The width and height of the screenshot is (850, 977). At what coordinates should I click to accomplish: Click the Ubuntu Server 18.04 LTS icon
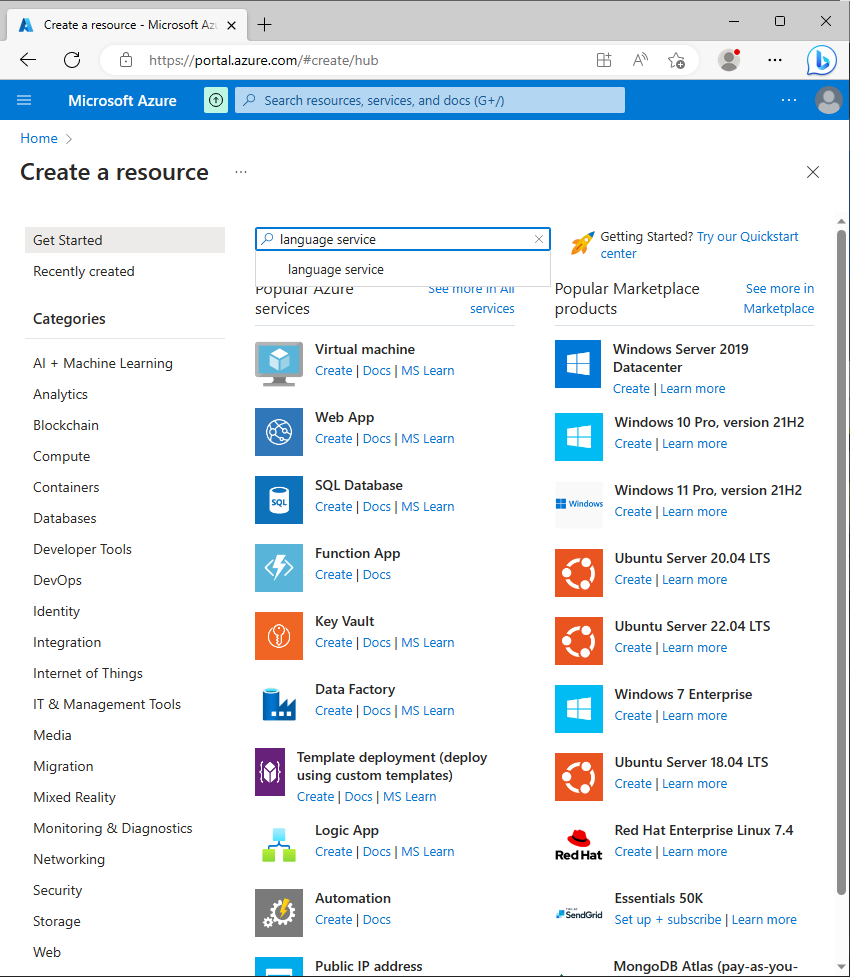click(x=579, y=777)
